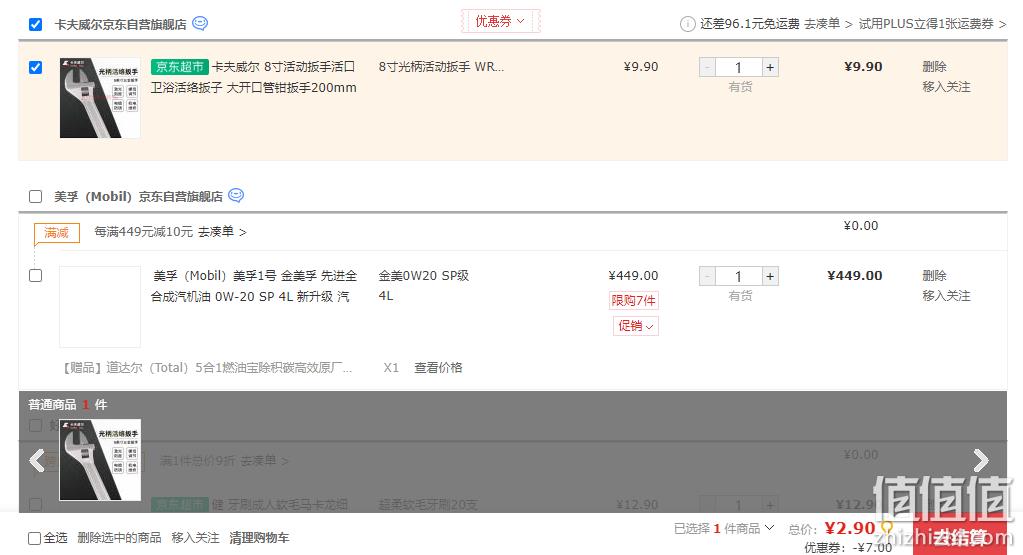Delete the Mobil oil item via 删除
Viewport: 1023px width, 555px height.
934,275
